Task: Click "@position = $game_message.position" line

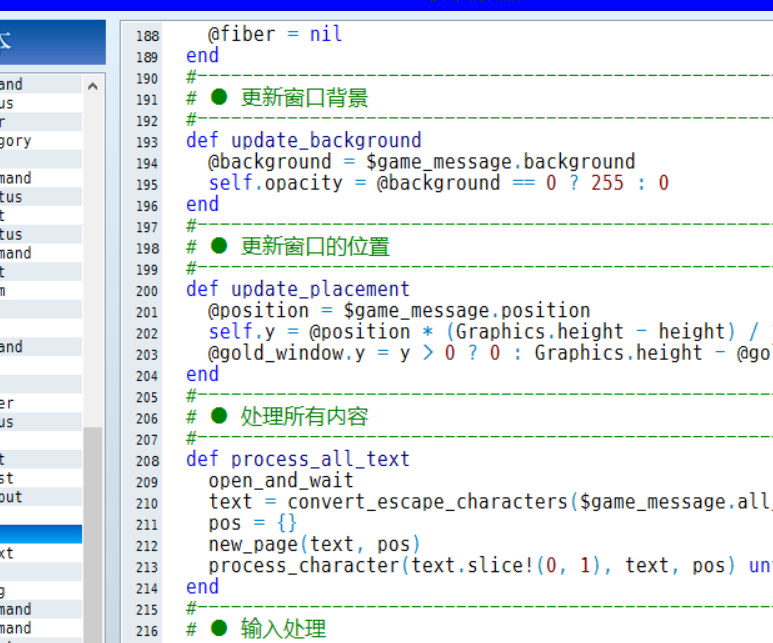Action: (x=399, y=310)
